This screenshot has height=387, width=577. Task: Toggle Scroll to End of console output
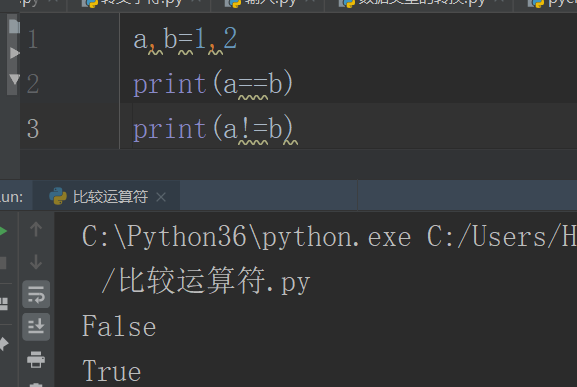click(x=36, y=327)
